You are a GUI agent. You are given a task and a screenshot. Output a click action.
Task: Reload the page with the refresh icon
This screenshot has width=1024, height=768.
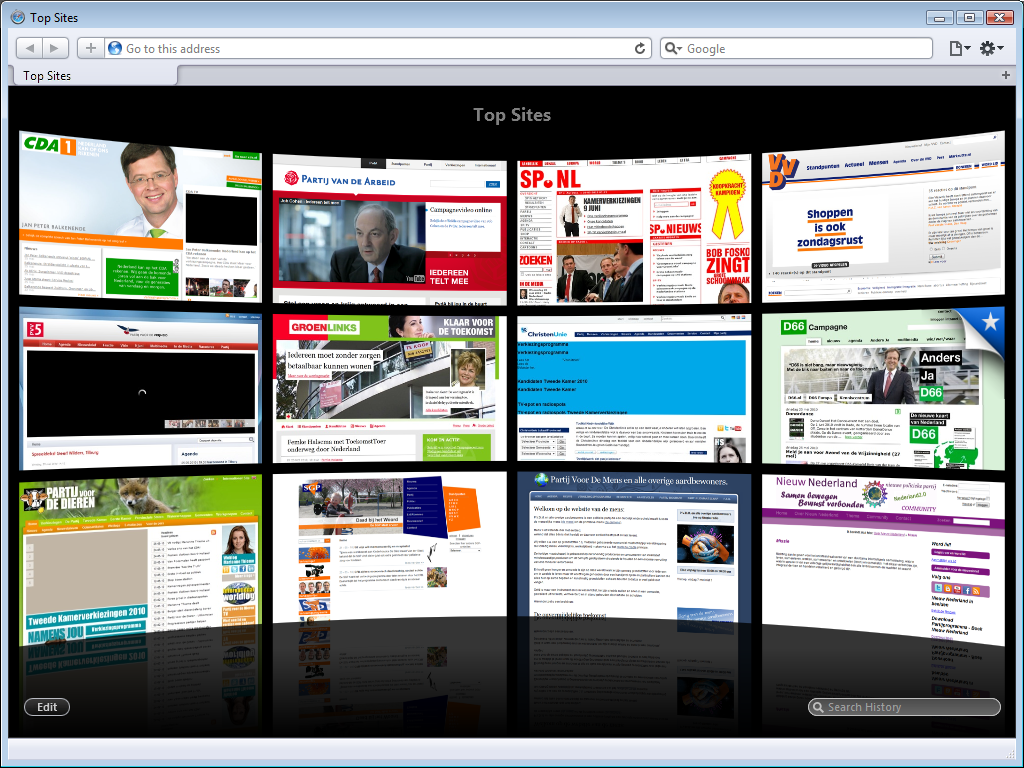coord(640,48)
